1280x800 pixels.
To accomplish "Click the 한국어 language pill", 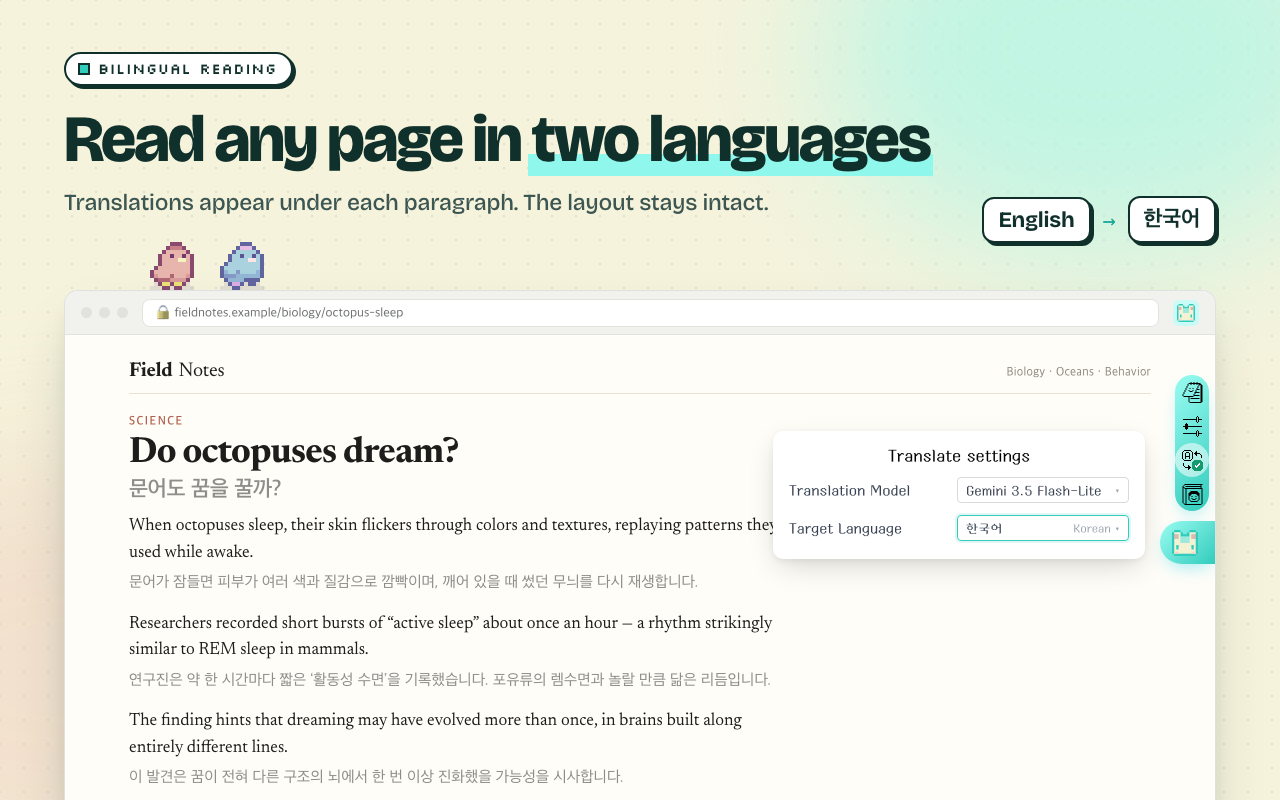I will [x=1171, y=219].
